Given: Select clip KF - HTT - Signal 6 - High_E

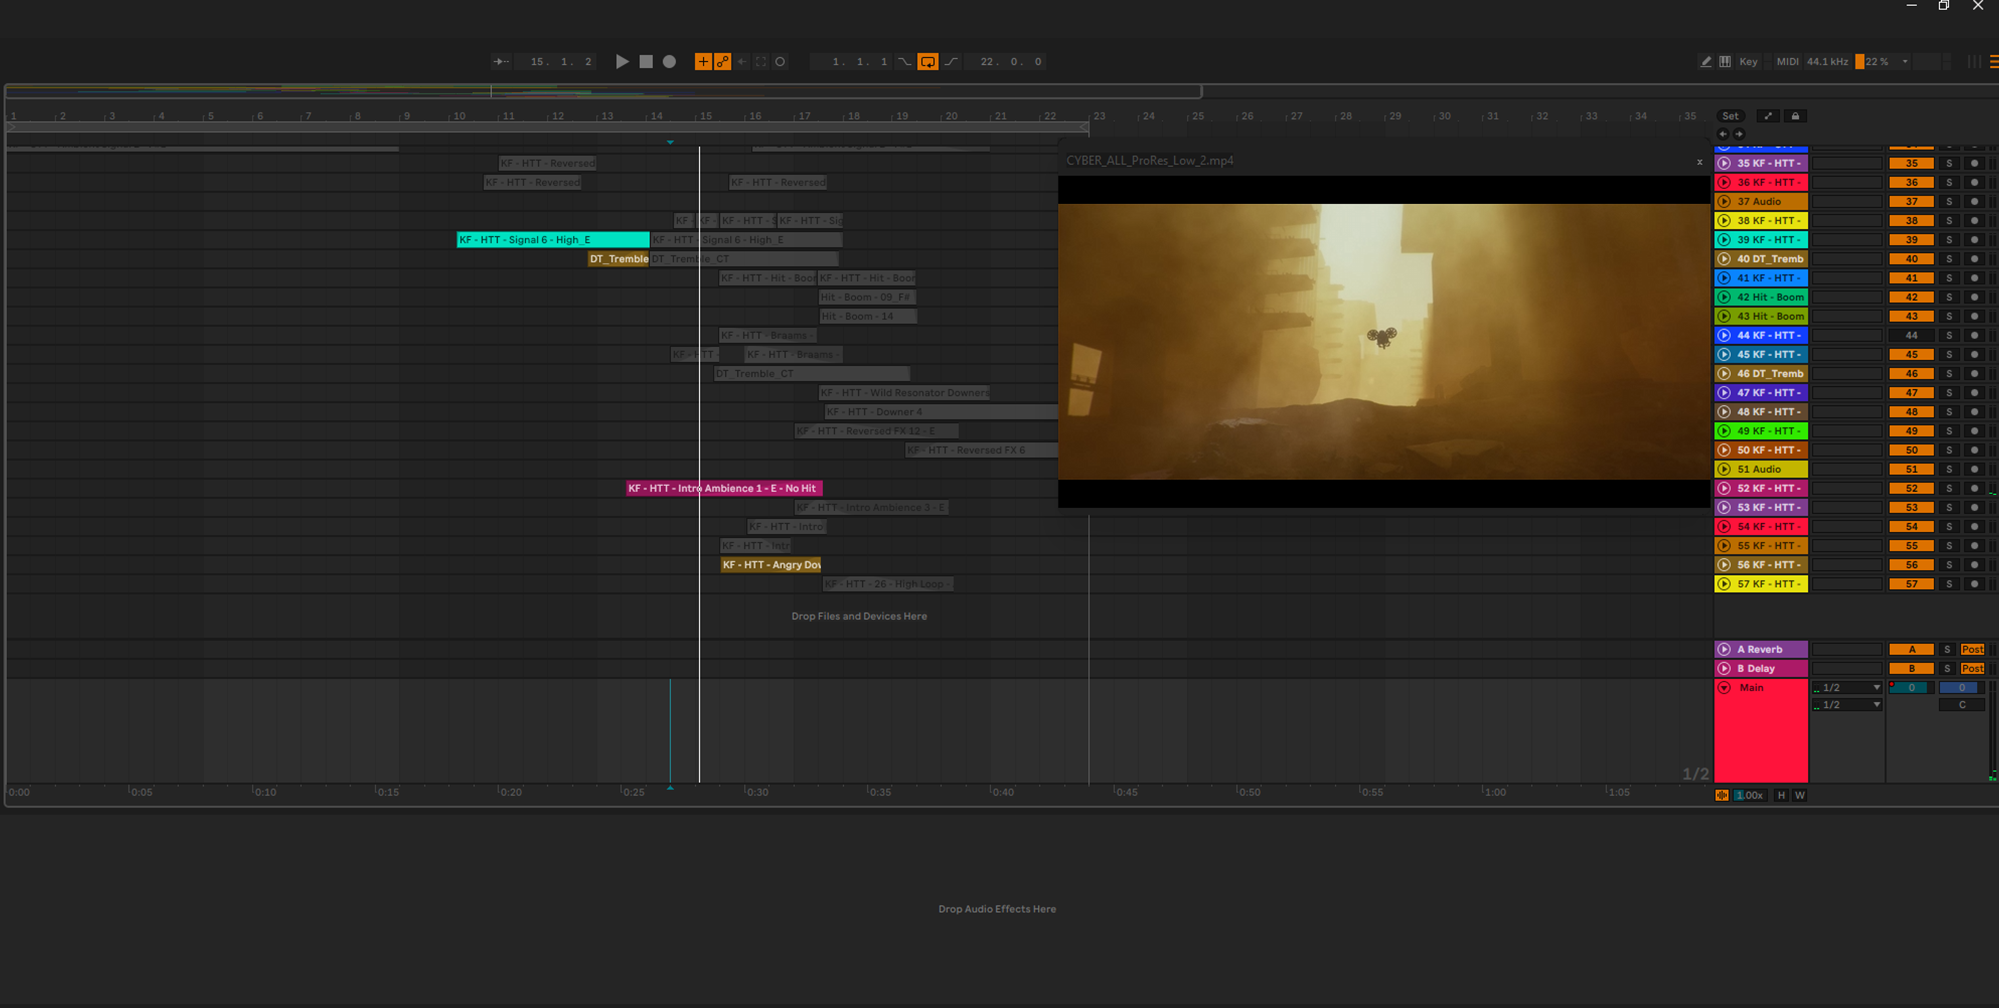Looking at the screenshot, I should click(553, 240).
